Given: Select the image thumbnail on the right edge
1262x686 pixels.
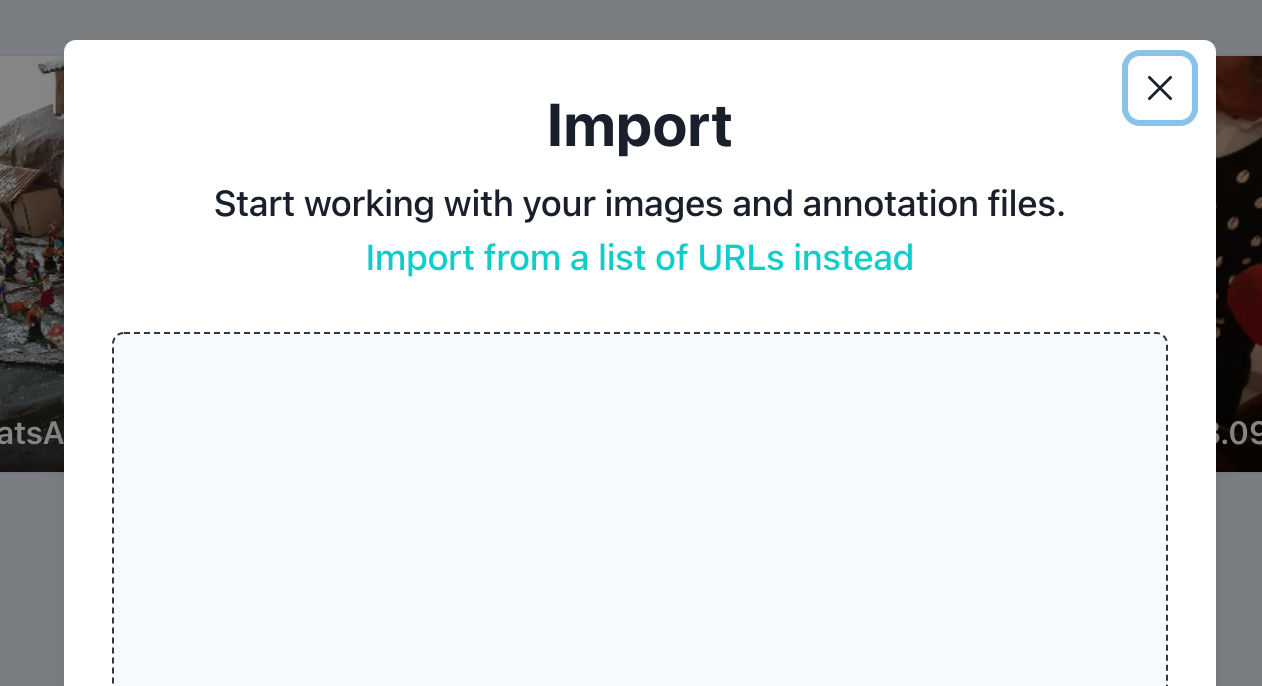Looking at the screenshot, I should (x=1240, y=260).
